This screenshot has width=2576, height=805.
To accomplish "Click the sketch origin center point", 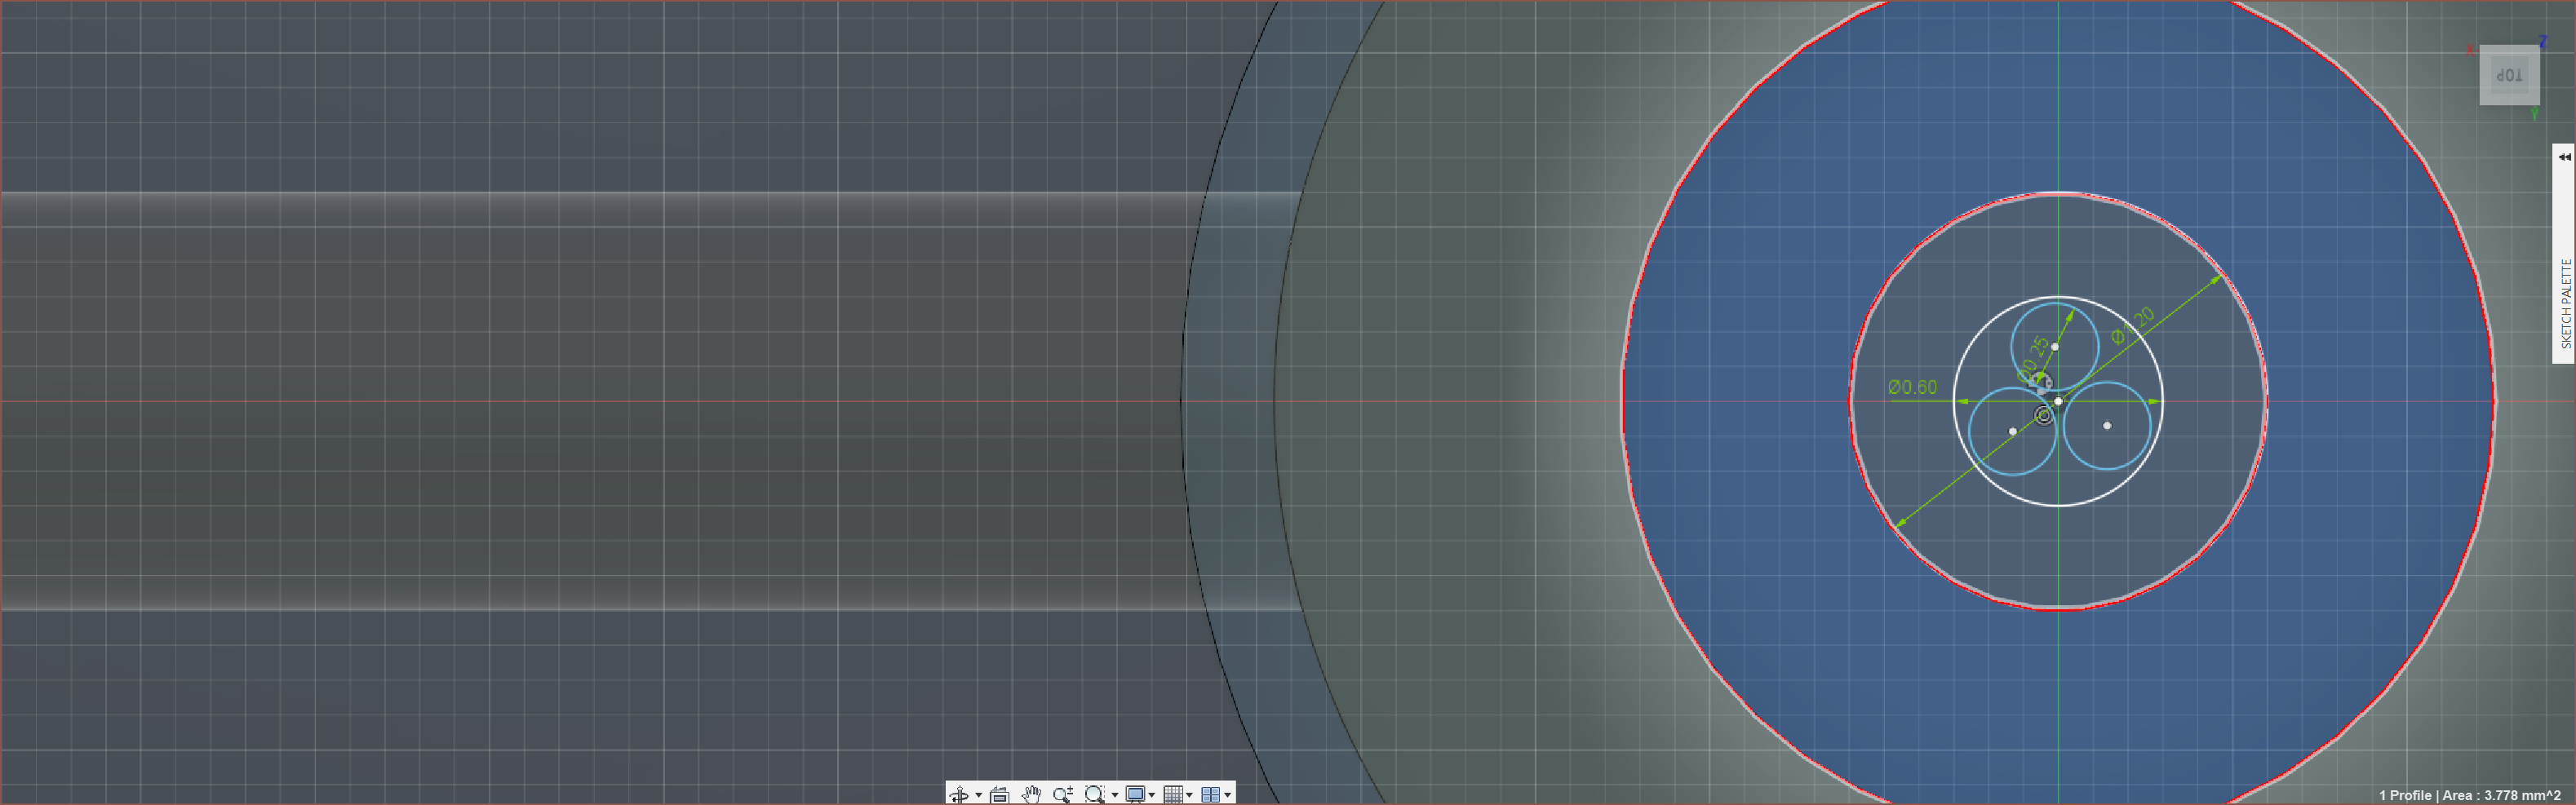I will 2058,401.
